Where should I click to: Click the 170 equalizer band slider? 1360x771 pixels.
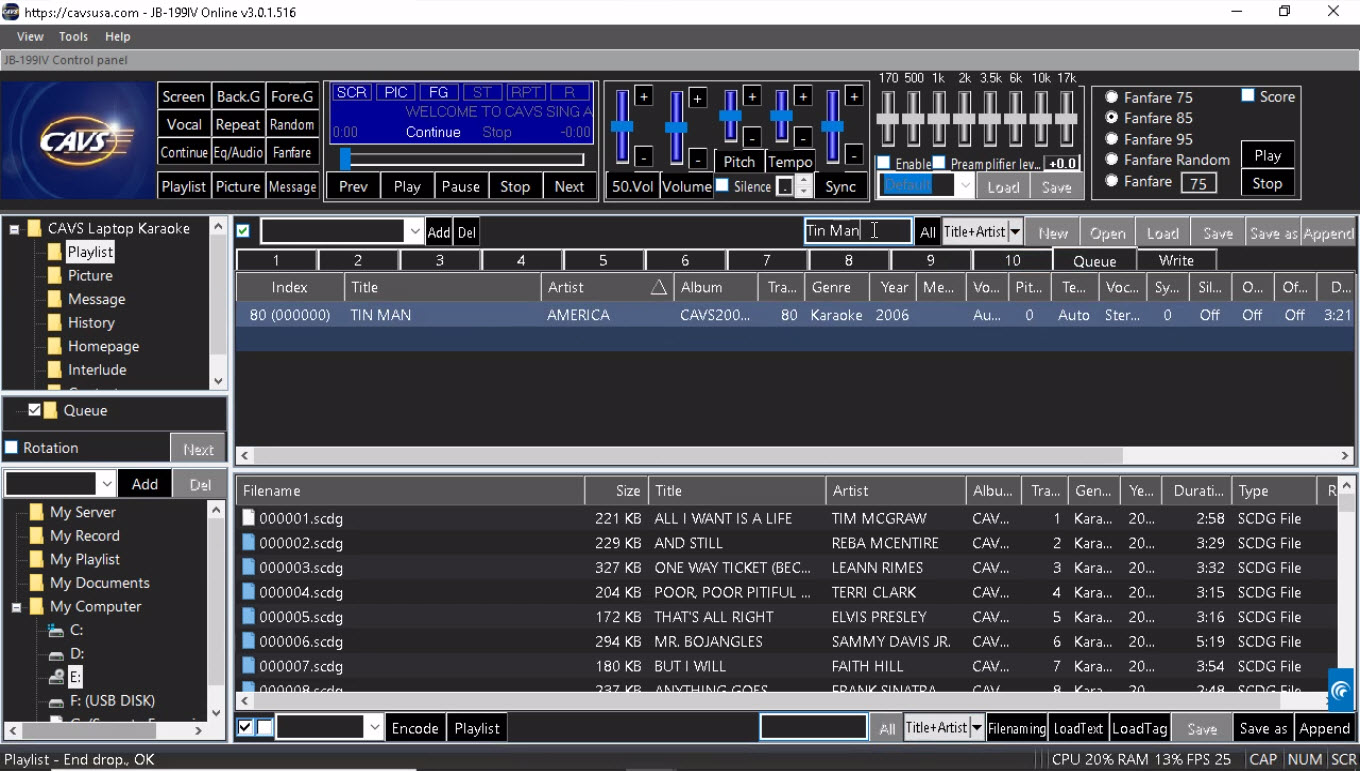887,118
